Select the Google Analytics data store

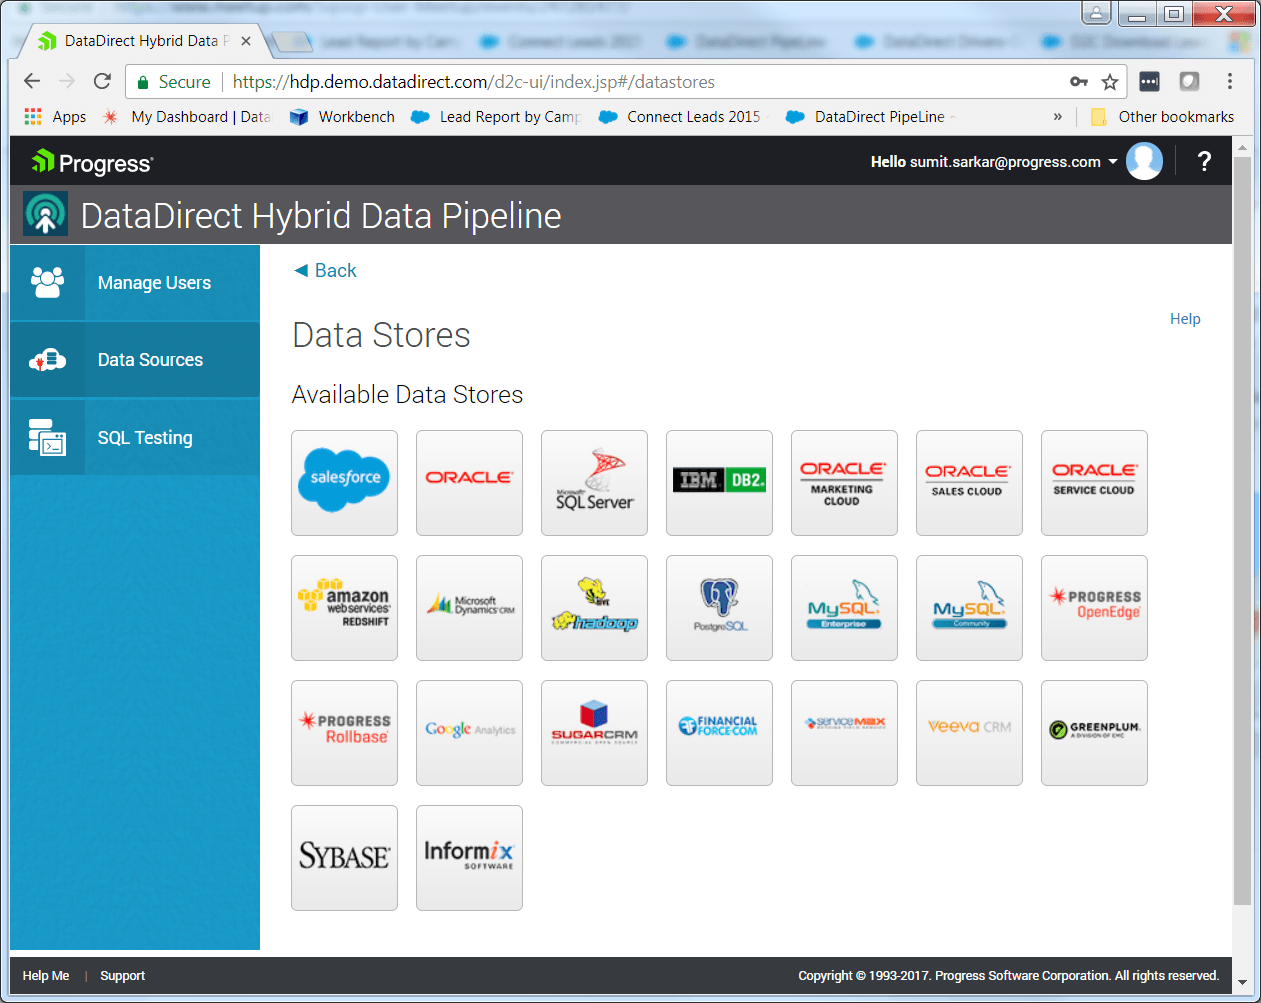(469, 732)
